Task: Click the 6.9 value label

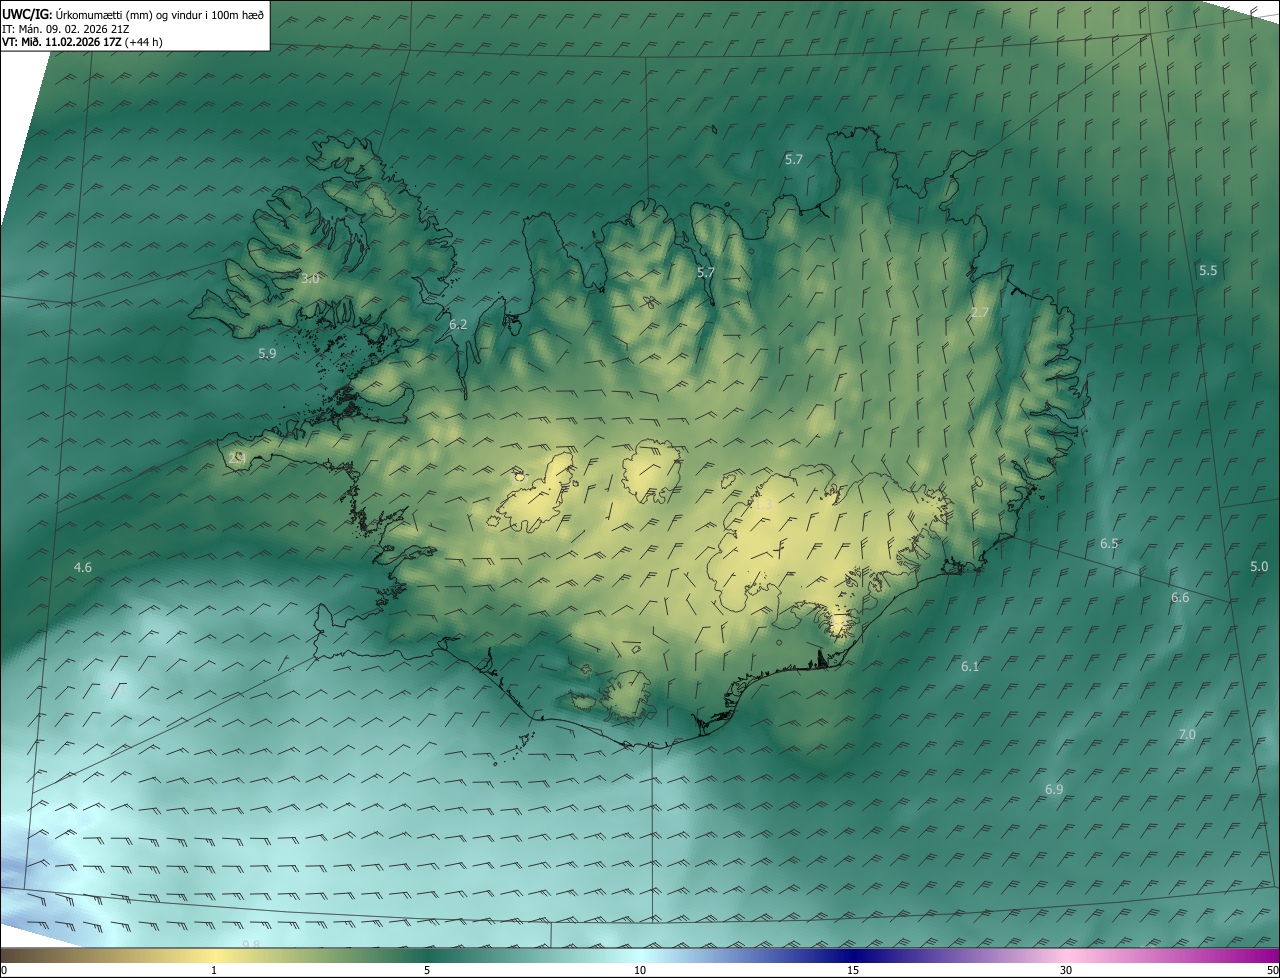Action: (x=1054, y=790)
